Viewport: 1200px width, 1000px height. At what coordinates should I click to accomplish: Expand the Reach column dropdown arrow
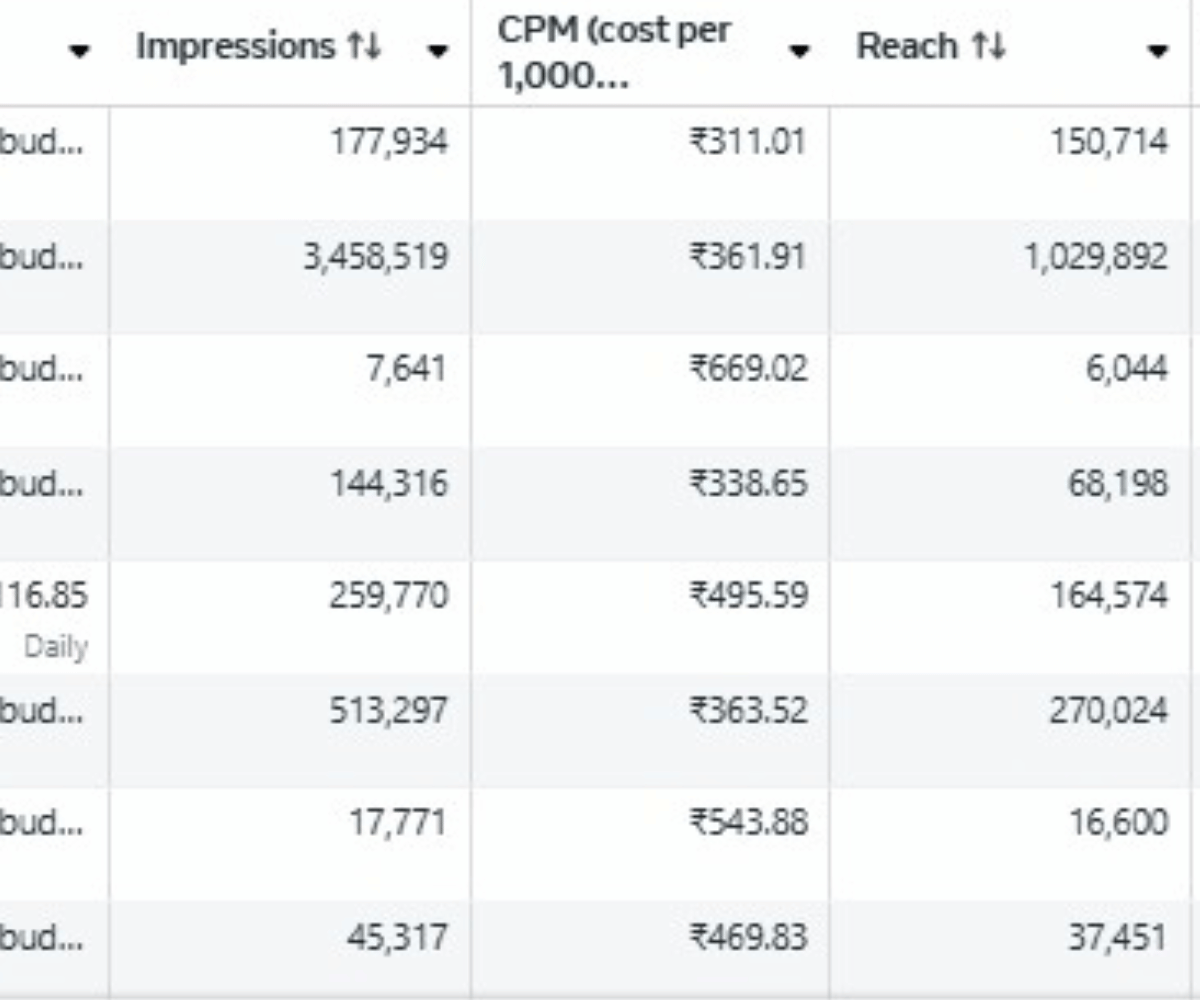point(1158,51)
